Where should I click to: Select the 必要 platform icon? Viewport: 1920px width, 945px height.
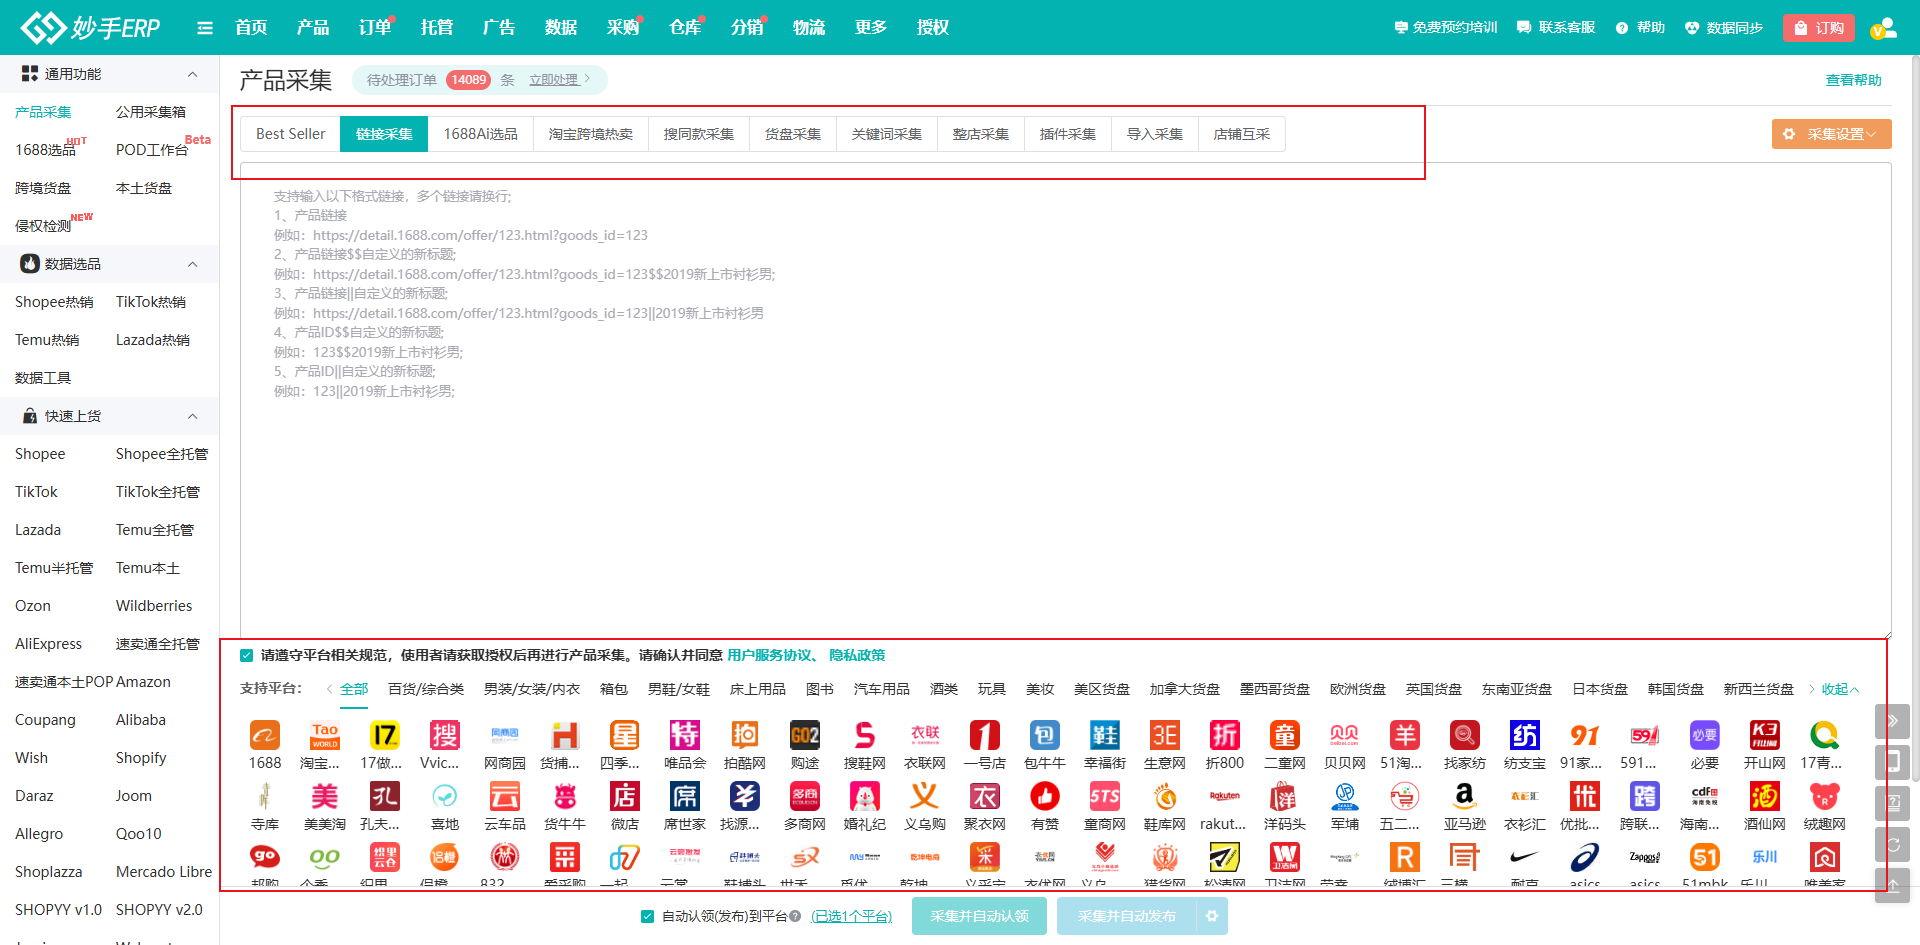click(x=1705, y=736)
